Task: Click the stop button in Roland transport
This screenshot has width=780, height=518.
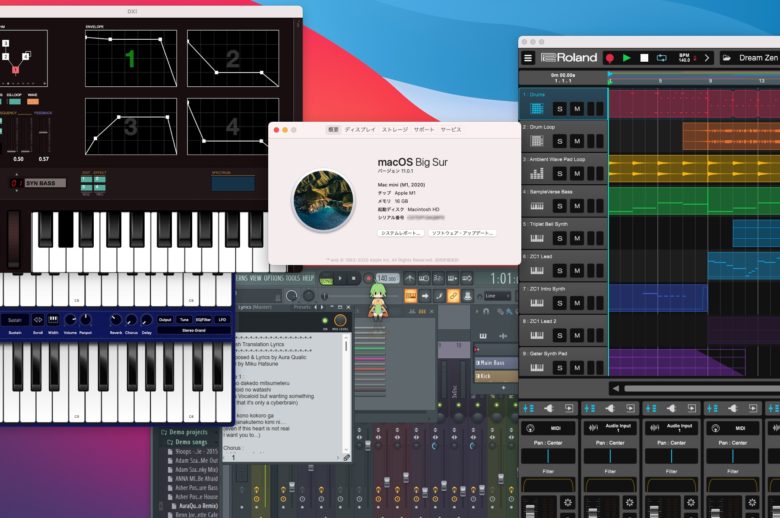Action: 645,58
